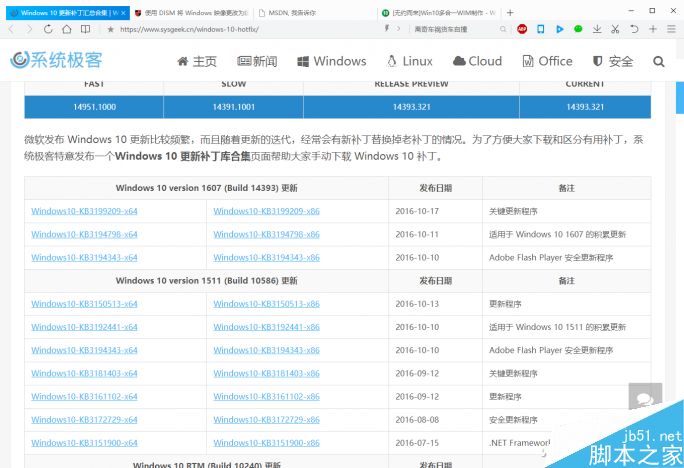Open the 安全 navigation item
This screenshot has height=468, width=684.
(x=613, y=61)
